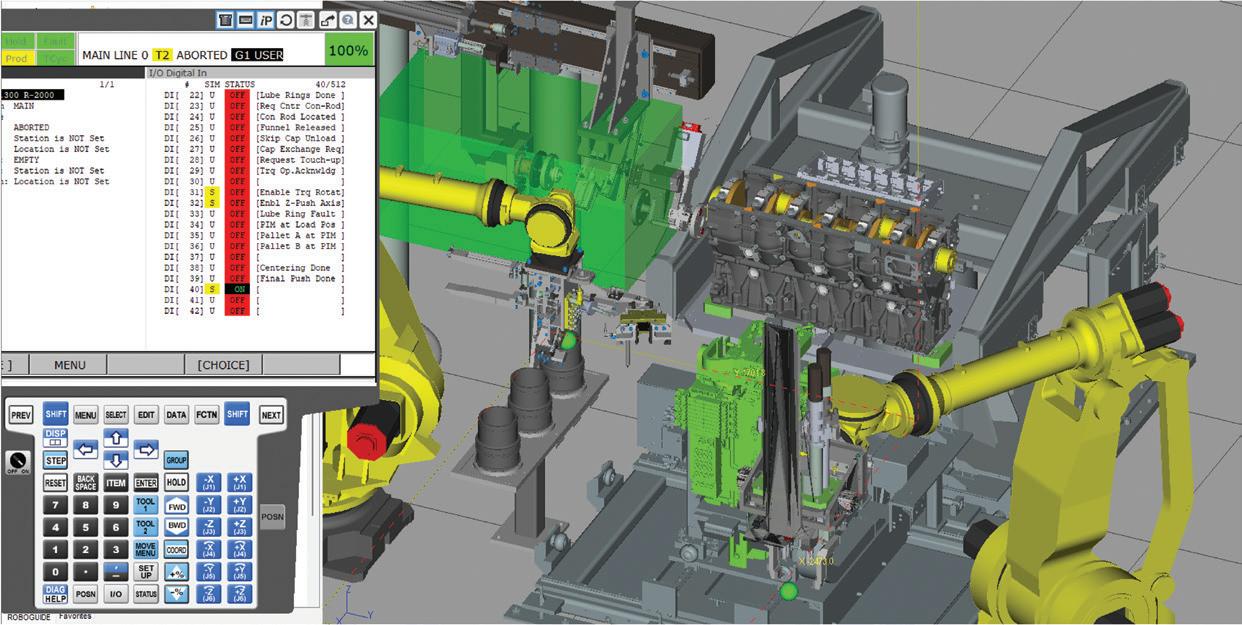The width and height of the screenshot is (1242, 625).
Task: Turn the teach pendant OFF/ON switch
Action: 18,462
